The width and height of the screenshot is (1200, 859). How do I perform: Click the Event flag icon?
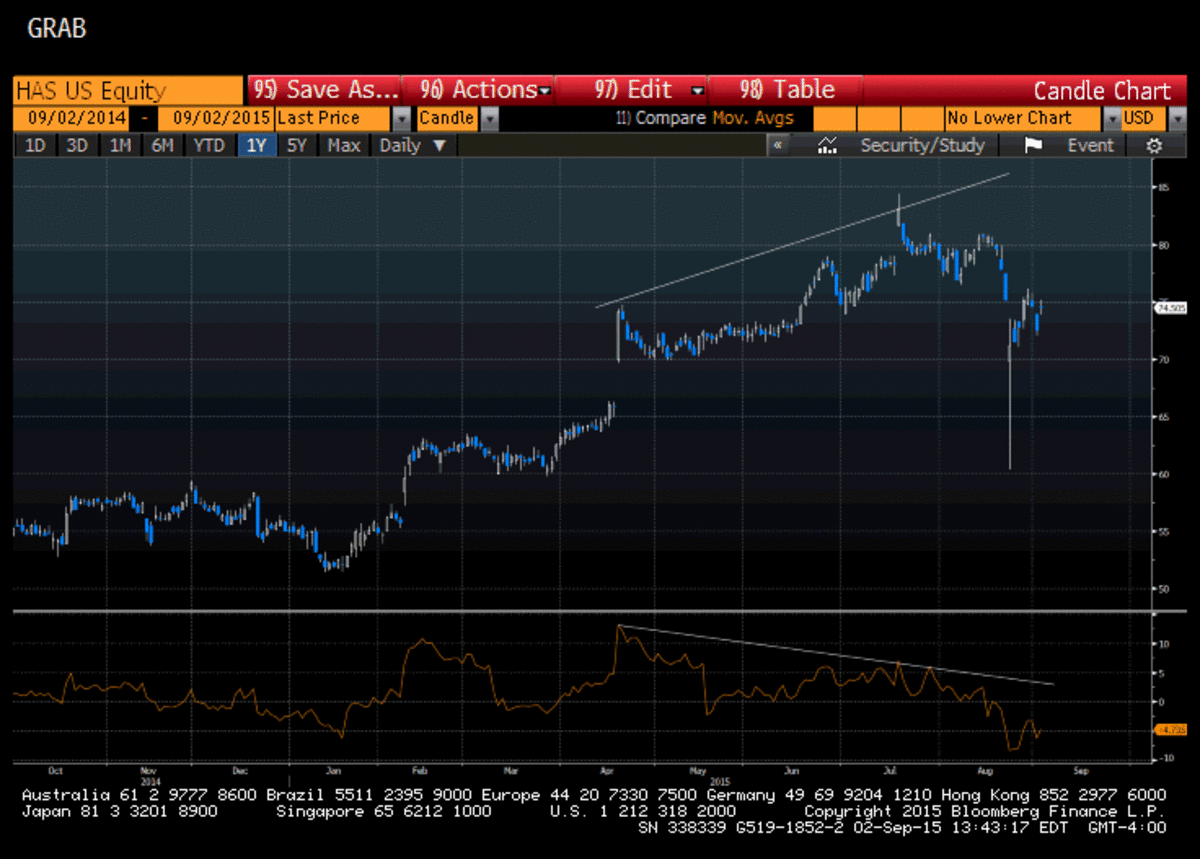[1033, 145]
